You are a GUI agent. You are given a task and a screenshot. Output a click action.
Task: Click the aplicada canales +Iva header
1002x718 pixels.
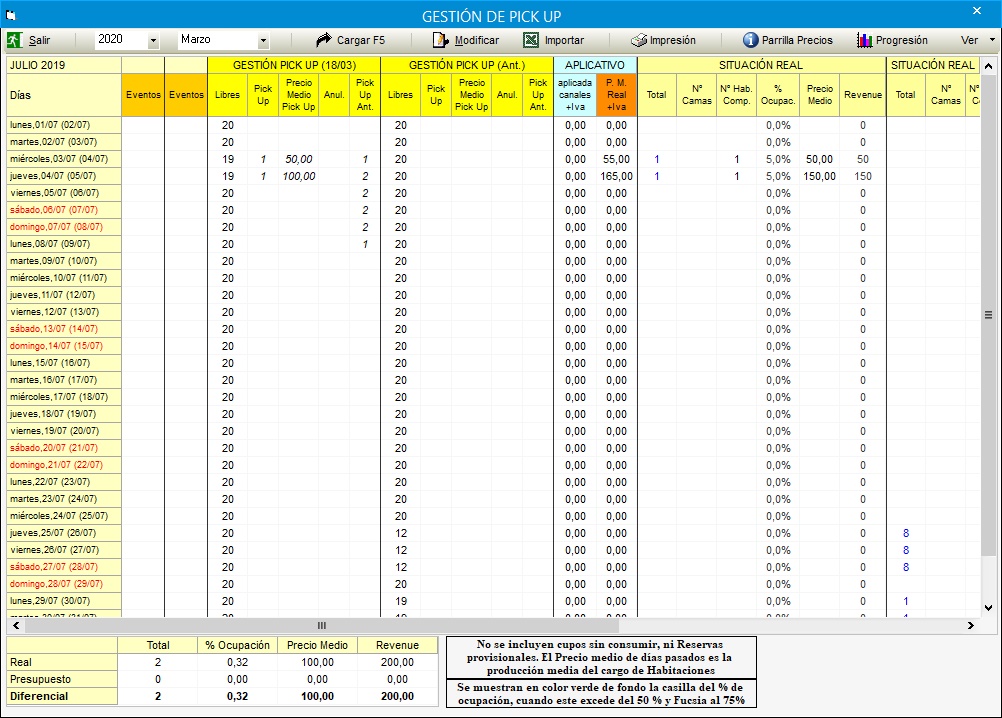pos(575,95)
